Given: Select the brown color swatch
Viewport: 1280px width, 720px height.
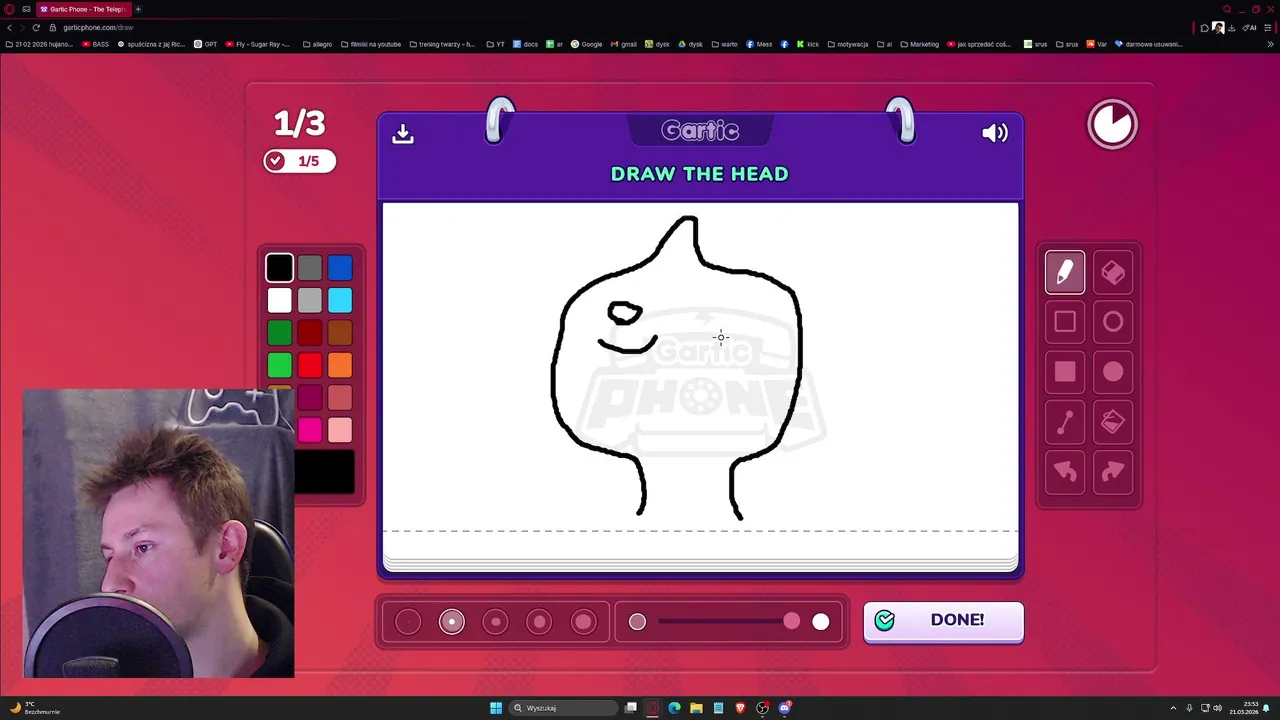Looking at the screenshot, I should tap(340, 333).
